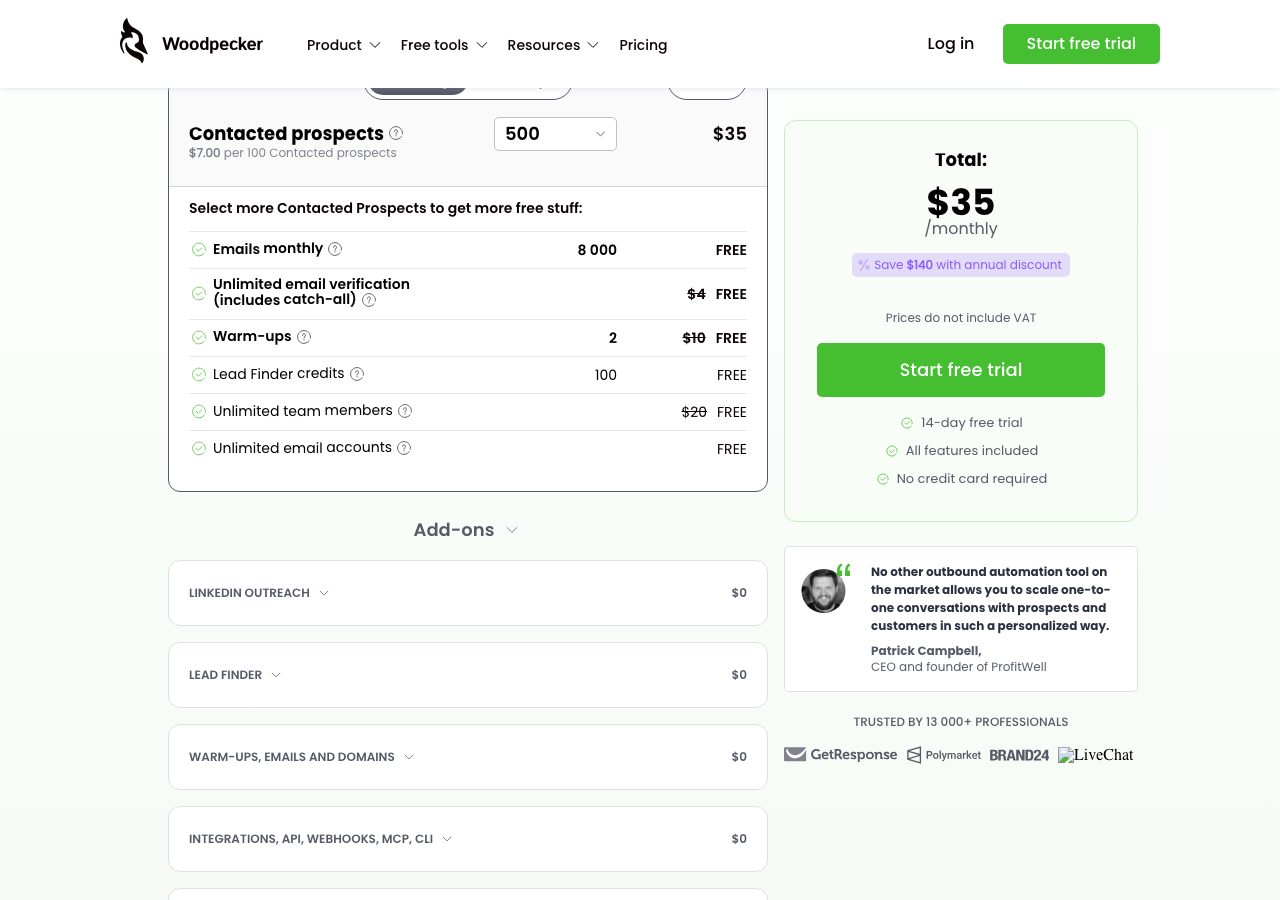Expand Integrations, API, Webhooks, MCP, CLI section

pos(468,839)
